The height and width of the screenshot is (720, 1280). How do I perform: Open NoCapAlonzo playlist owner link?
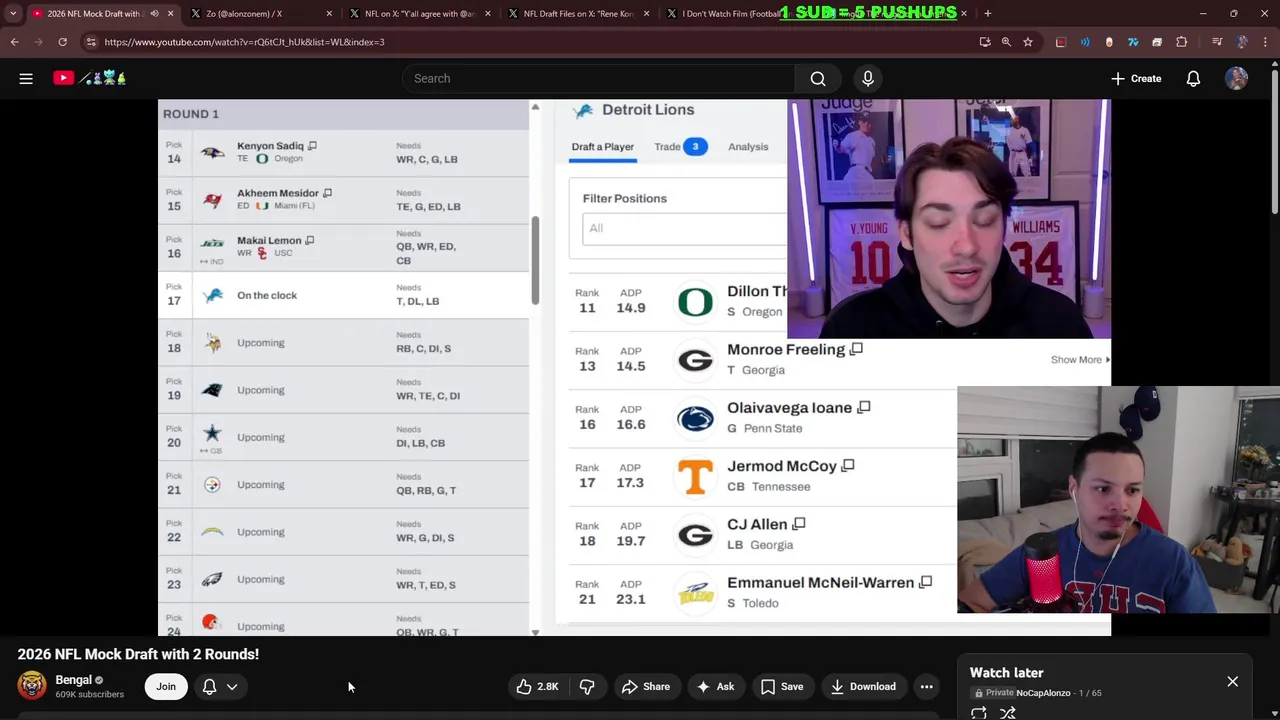tap(1043, 693)
